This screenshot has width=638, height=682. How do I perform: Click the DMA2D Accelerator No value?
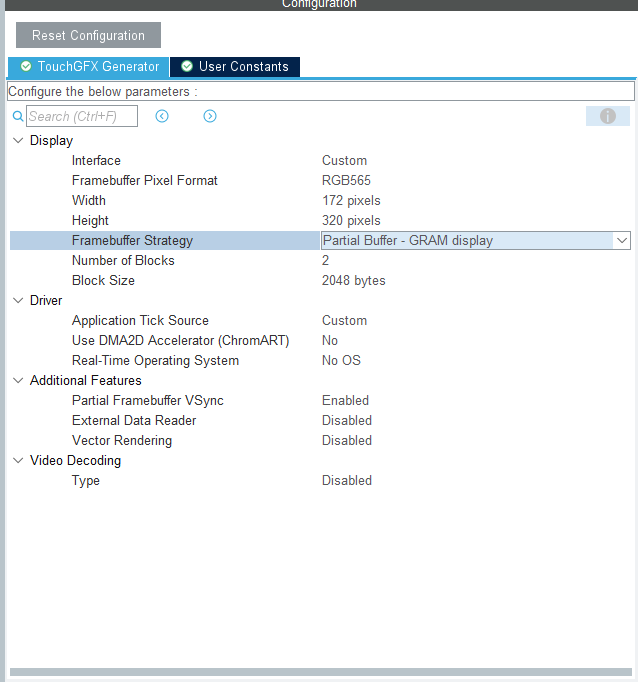[330, 341]
